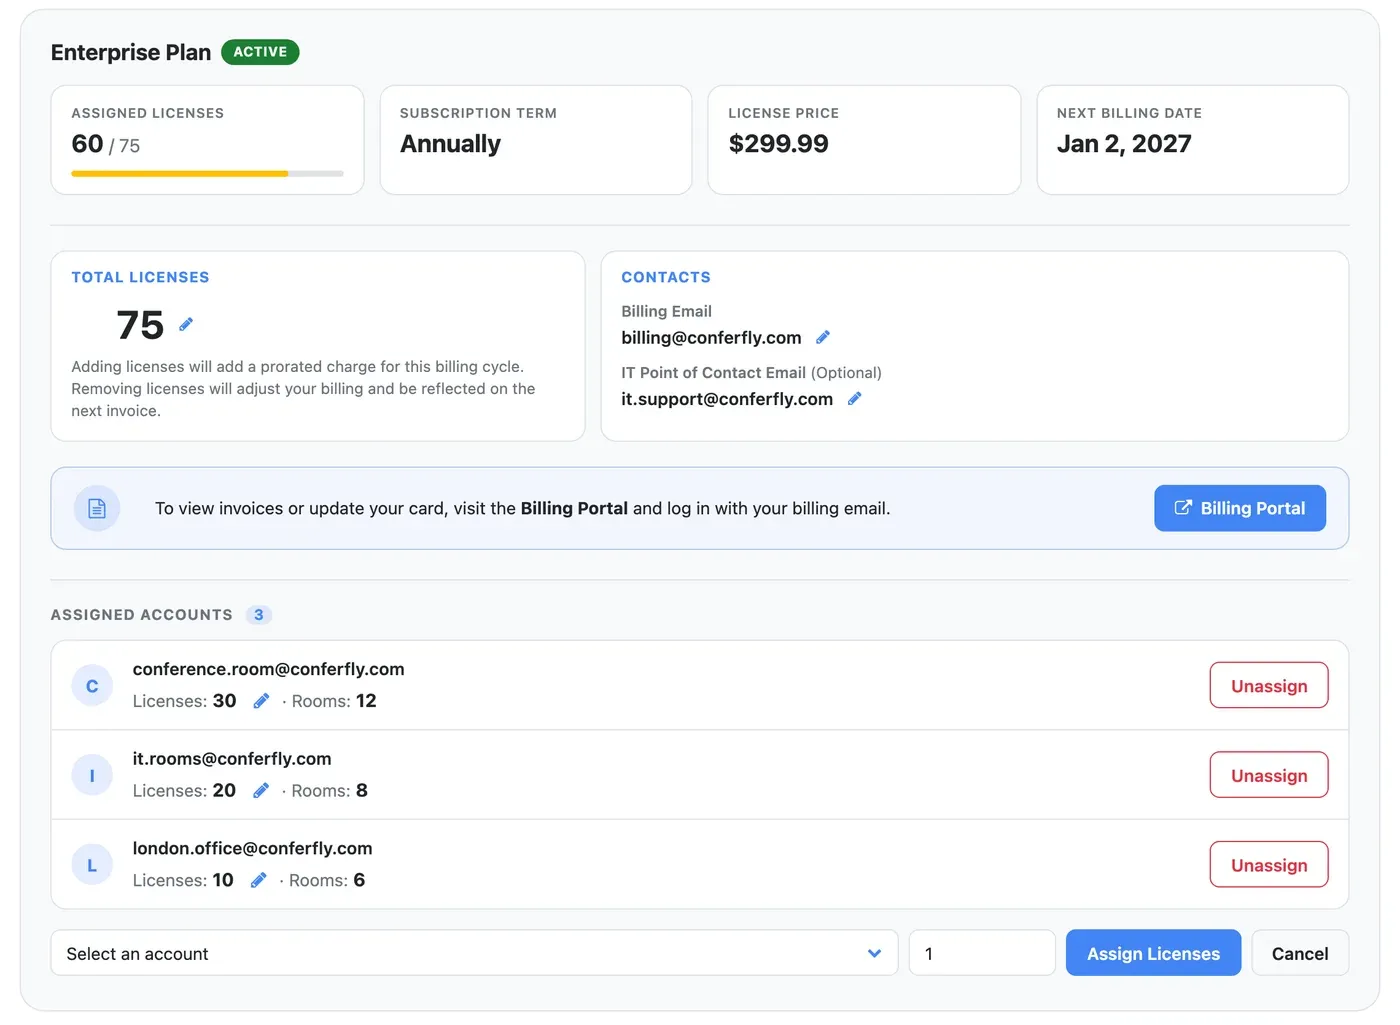Image resolution: width=1400 pixels, height=1025 pixels.
Task: Click the it.rooms@conferfly.com account name
Action: pos(232,759)
